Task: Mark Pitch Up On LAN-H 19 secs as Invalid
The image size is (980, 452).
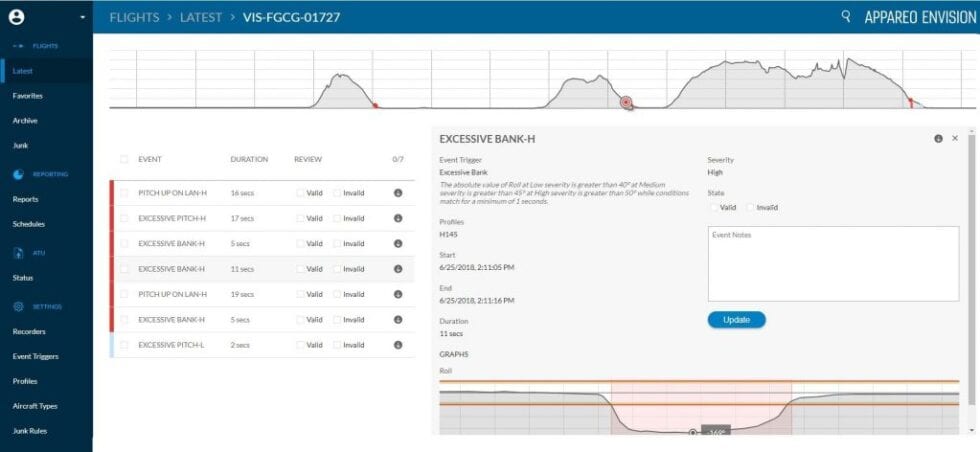Action: (337, 294)
